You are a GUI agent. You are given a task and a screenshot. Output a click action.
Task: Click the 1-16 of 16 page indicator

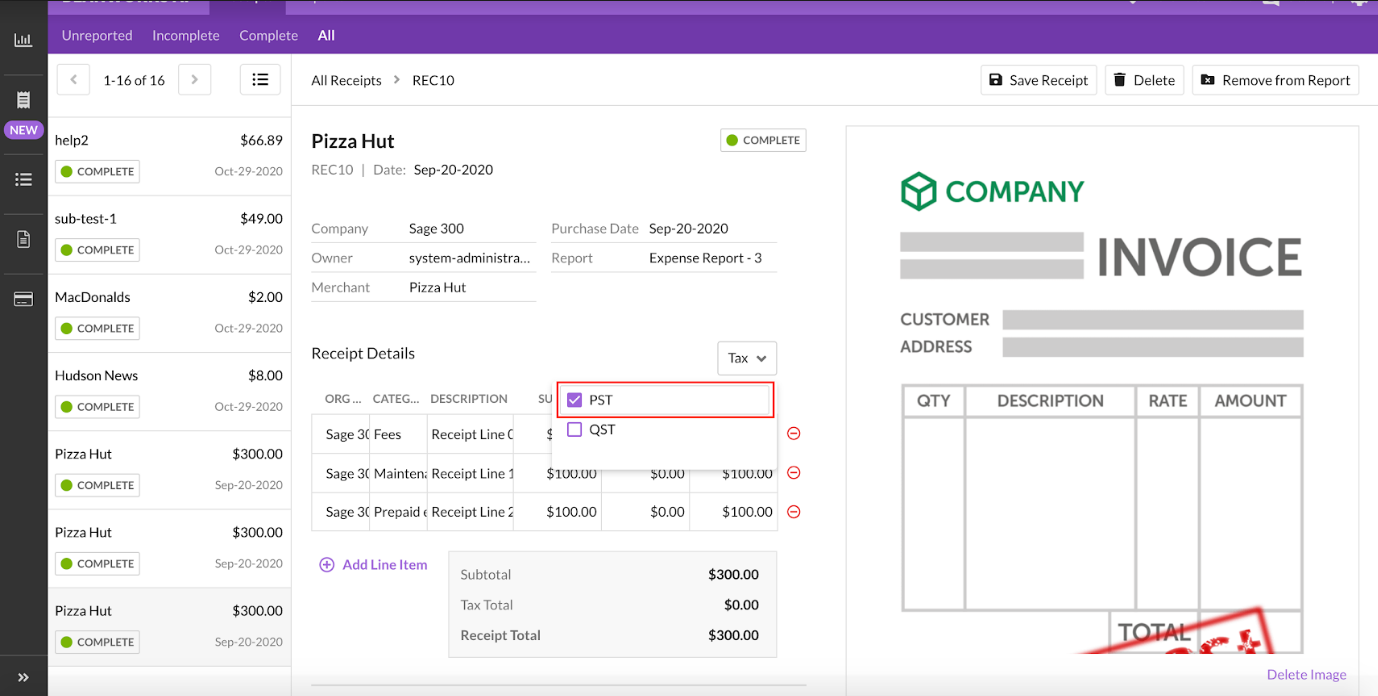[x=134, y=80]
